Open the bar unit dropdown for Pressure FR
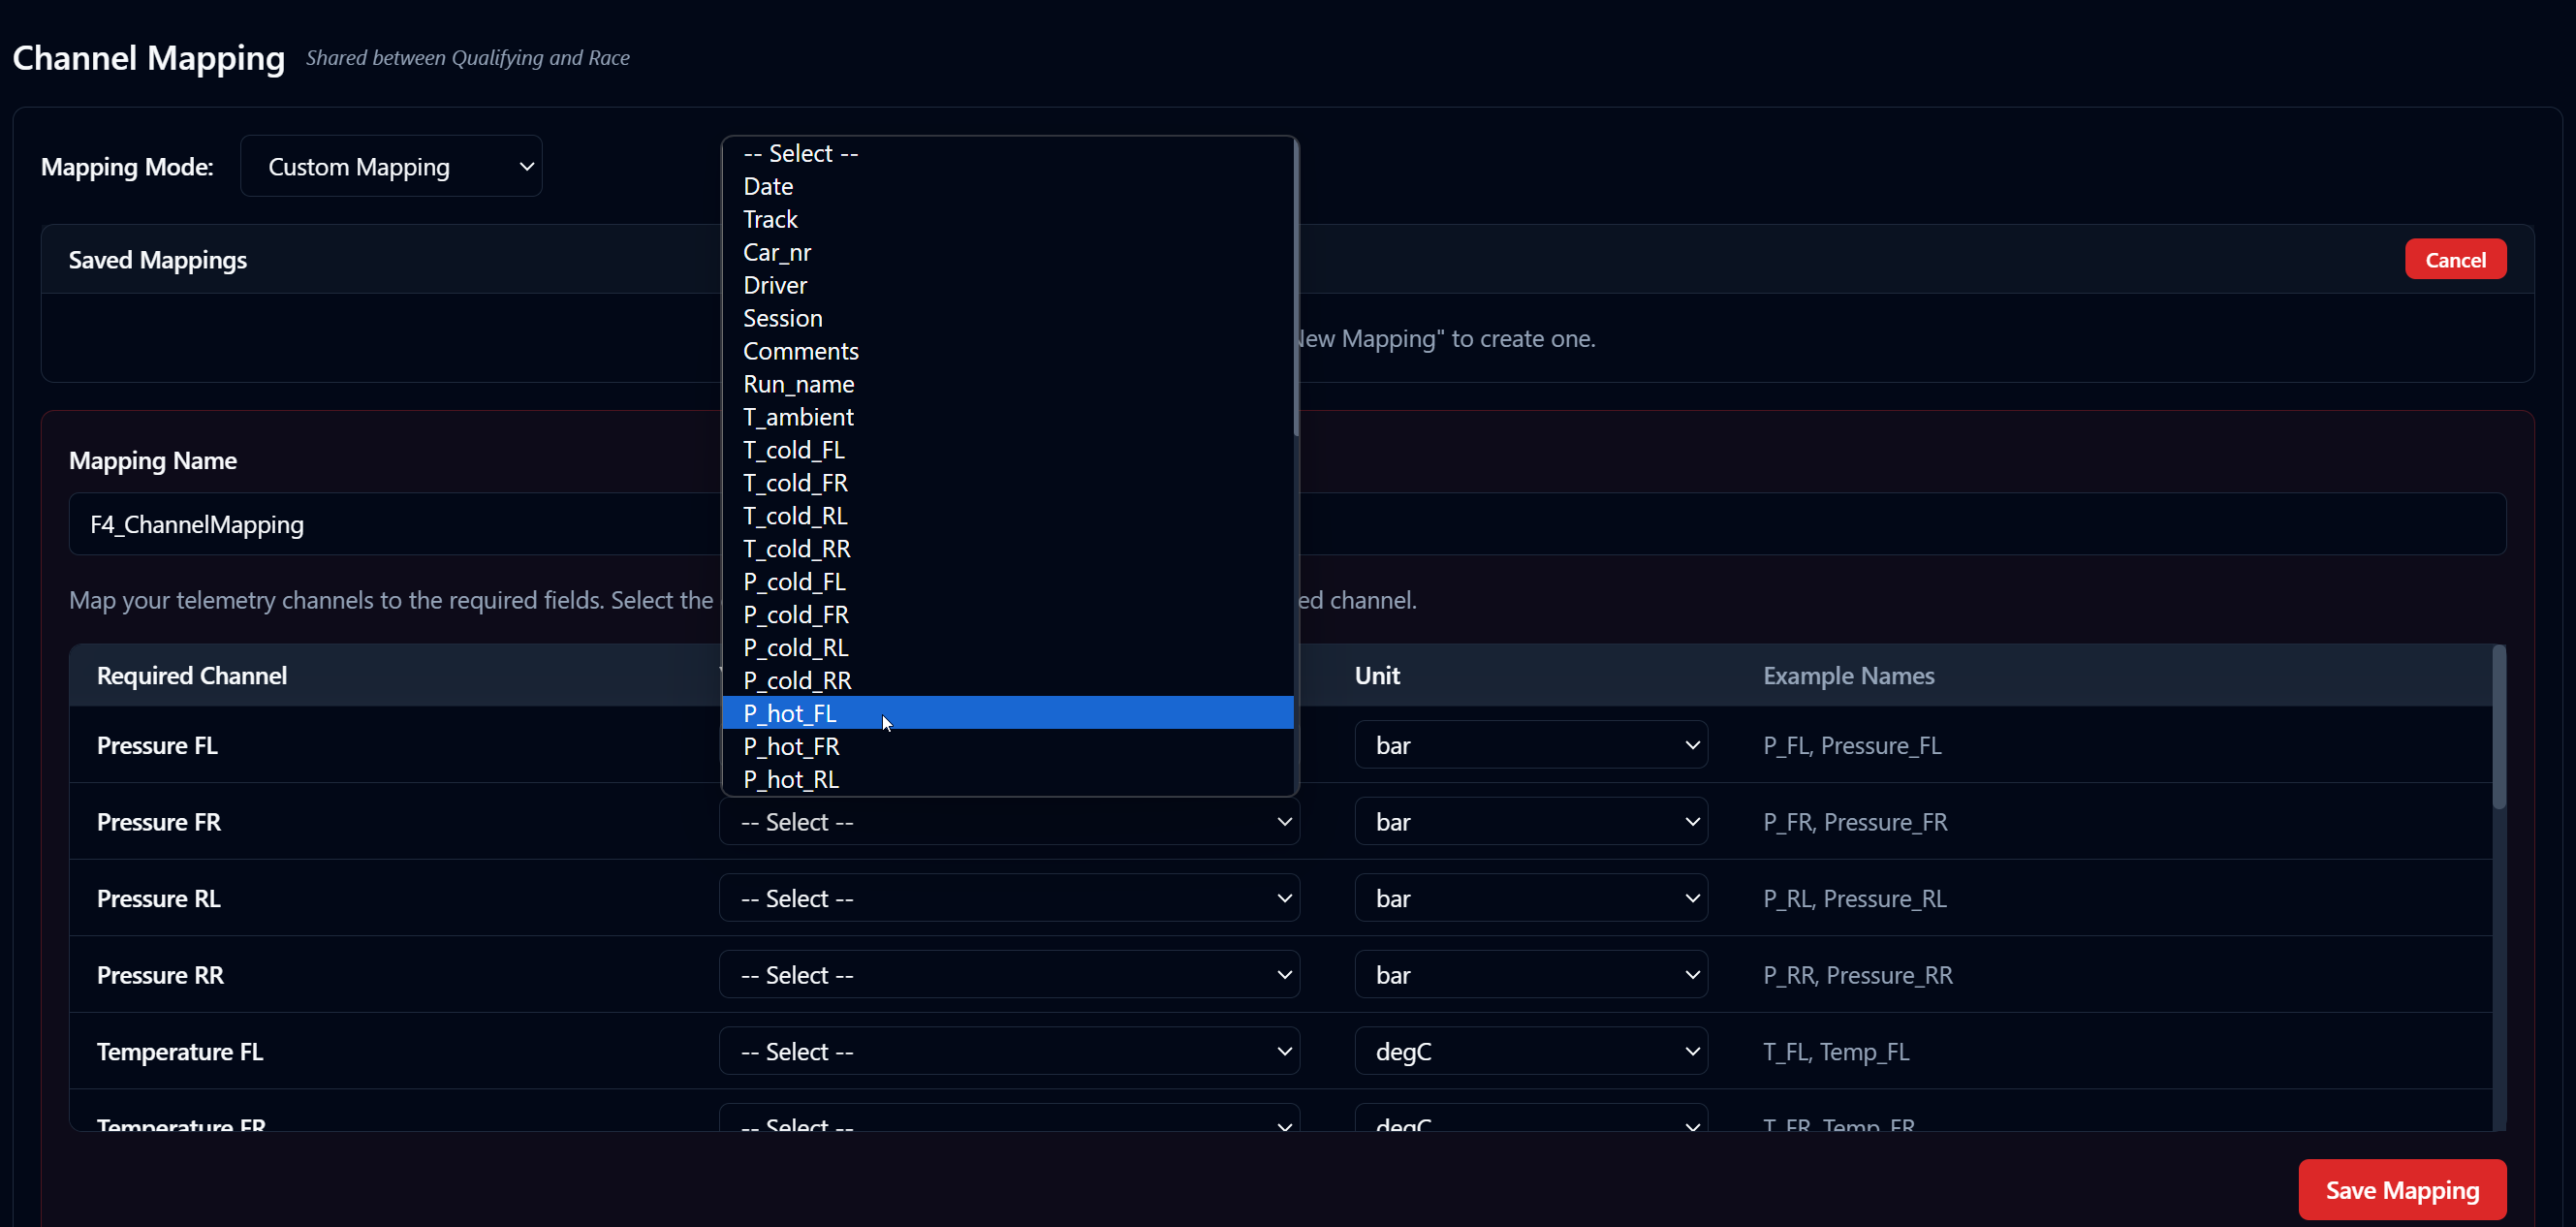 coord(1531,821)
